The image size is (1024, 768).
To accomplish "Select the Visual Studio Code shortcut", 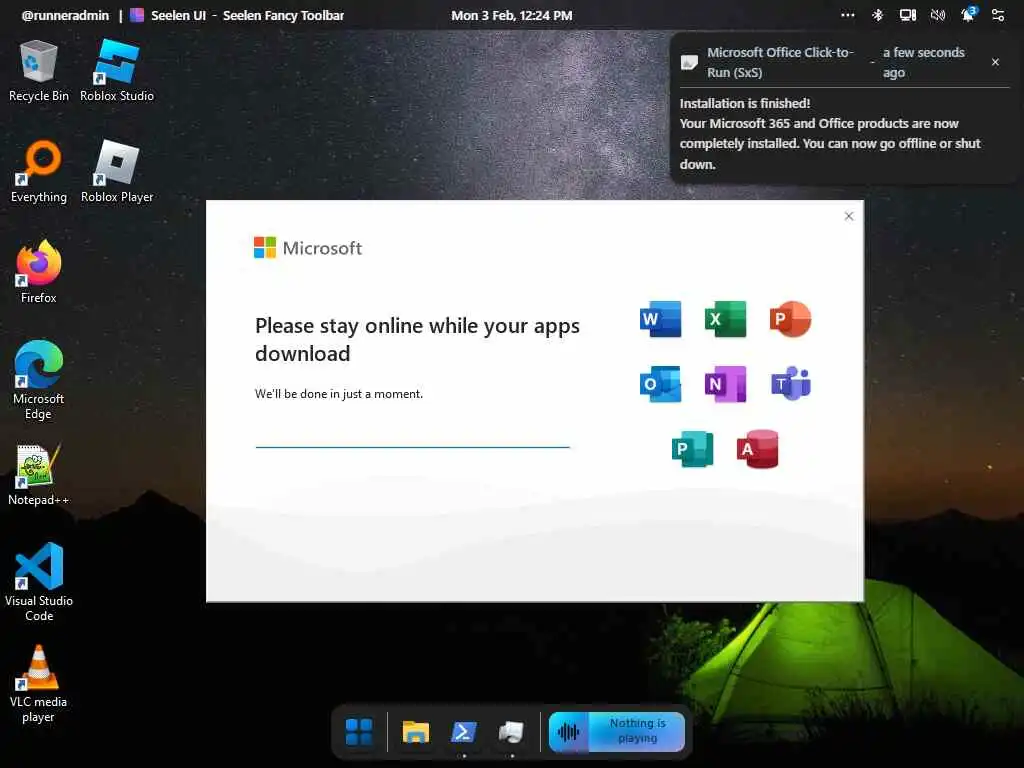I will pos(39,583).
